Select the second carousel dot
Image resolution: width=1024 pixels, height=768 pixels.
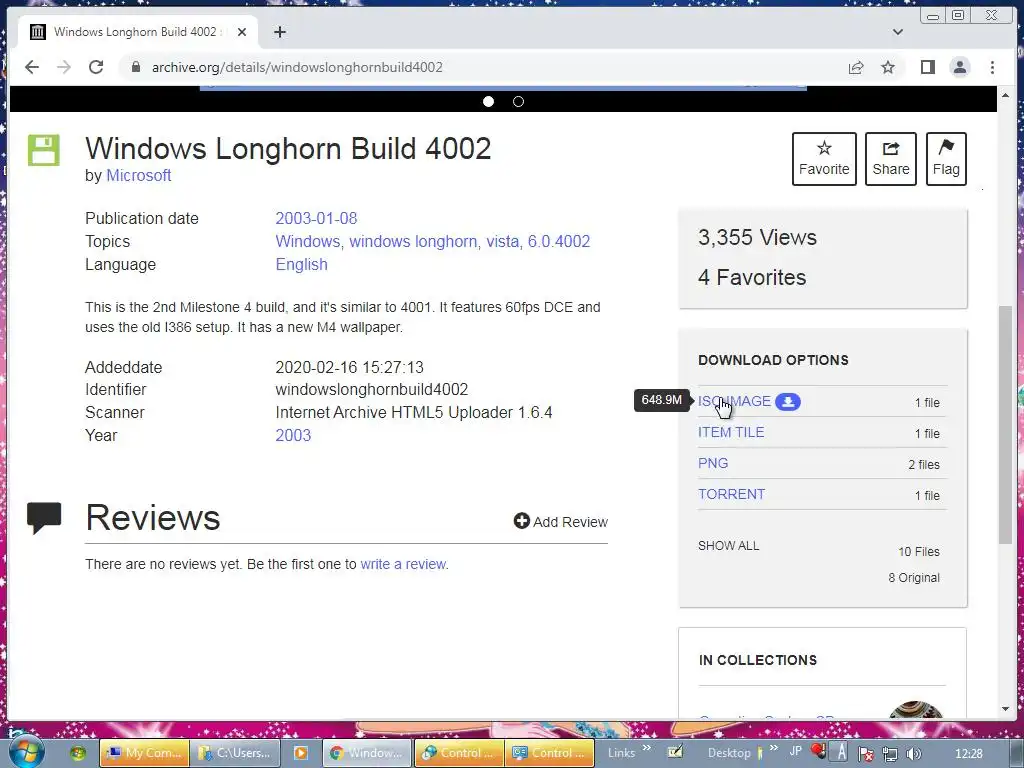(519, 101)
